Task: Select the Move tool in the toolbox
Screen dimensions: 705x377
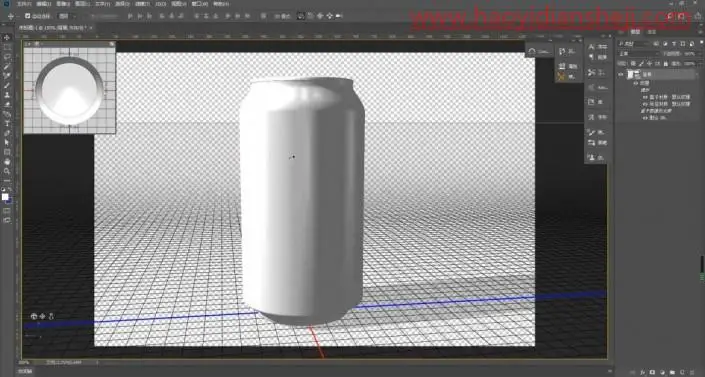Action: [6, 37]
